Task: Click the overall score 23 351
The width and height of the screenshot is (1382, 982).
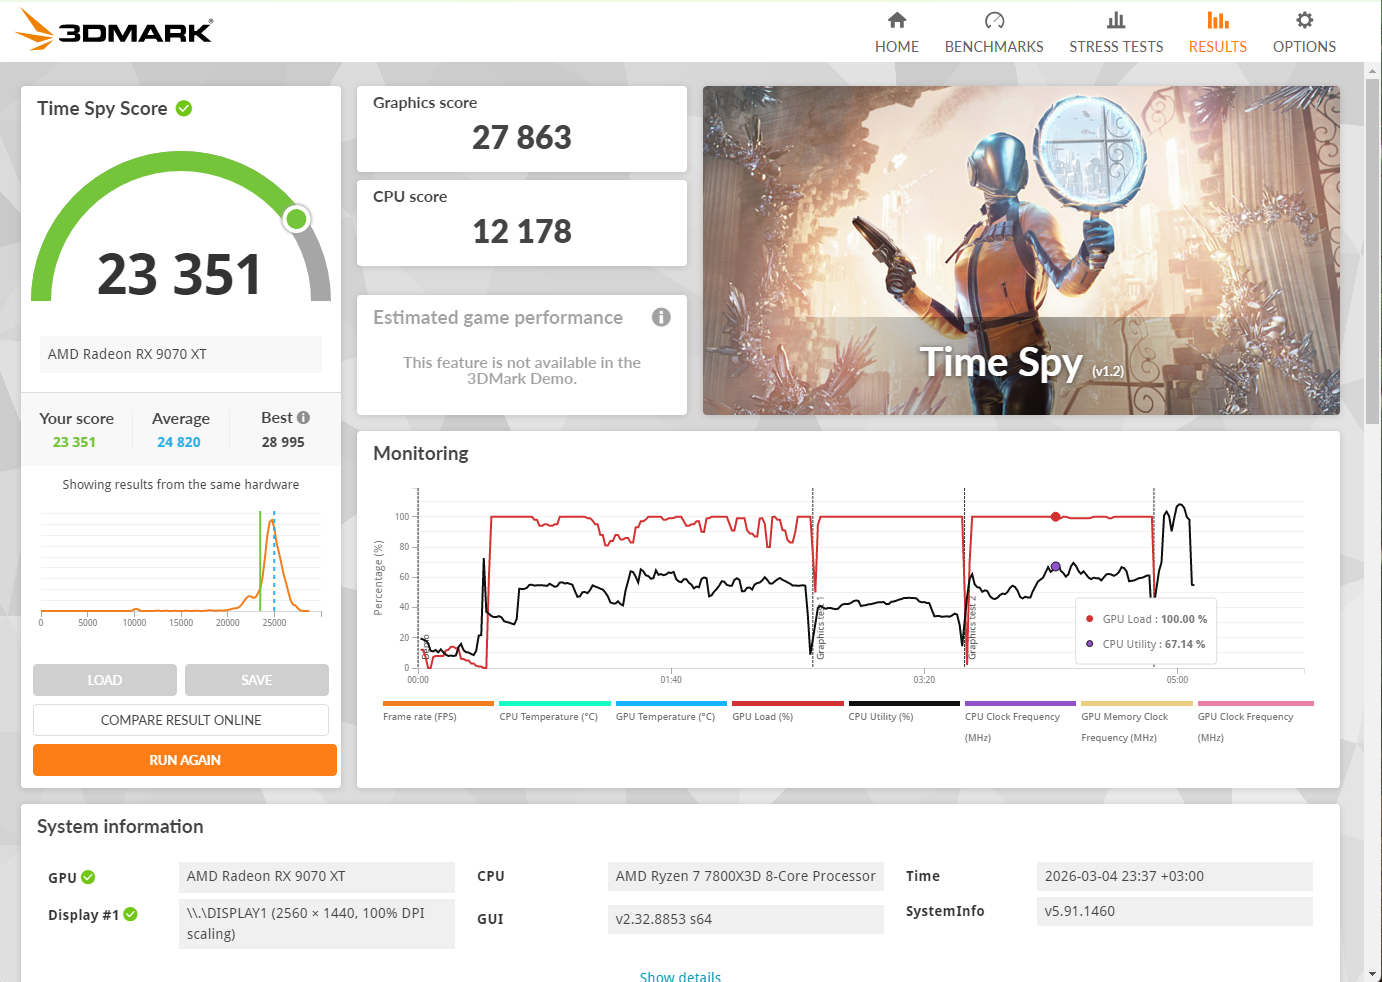Action: (179, 274)
